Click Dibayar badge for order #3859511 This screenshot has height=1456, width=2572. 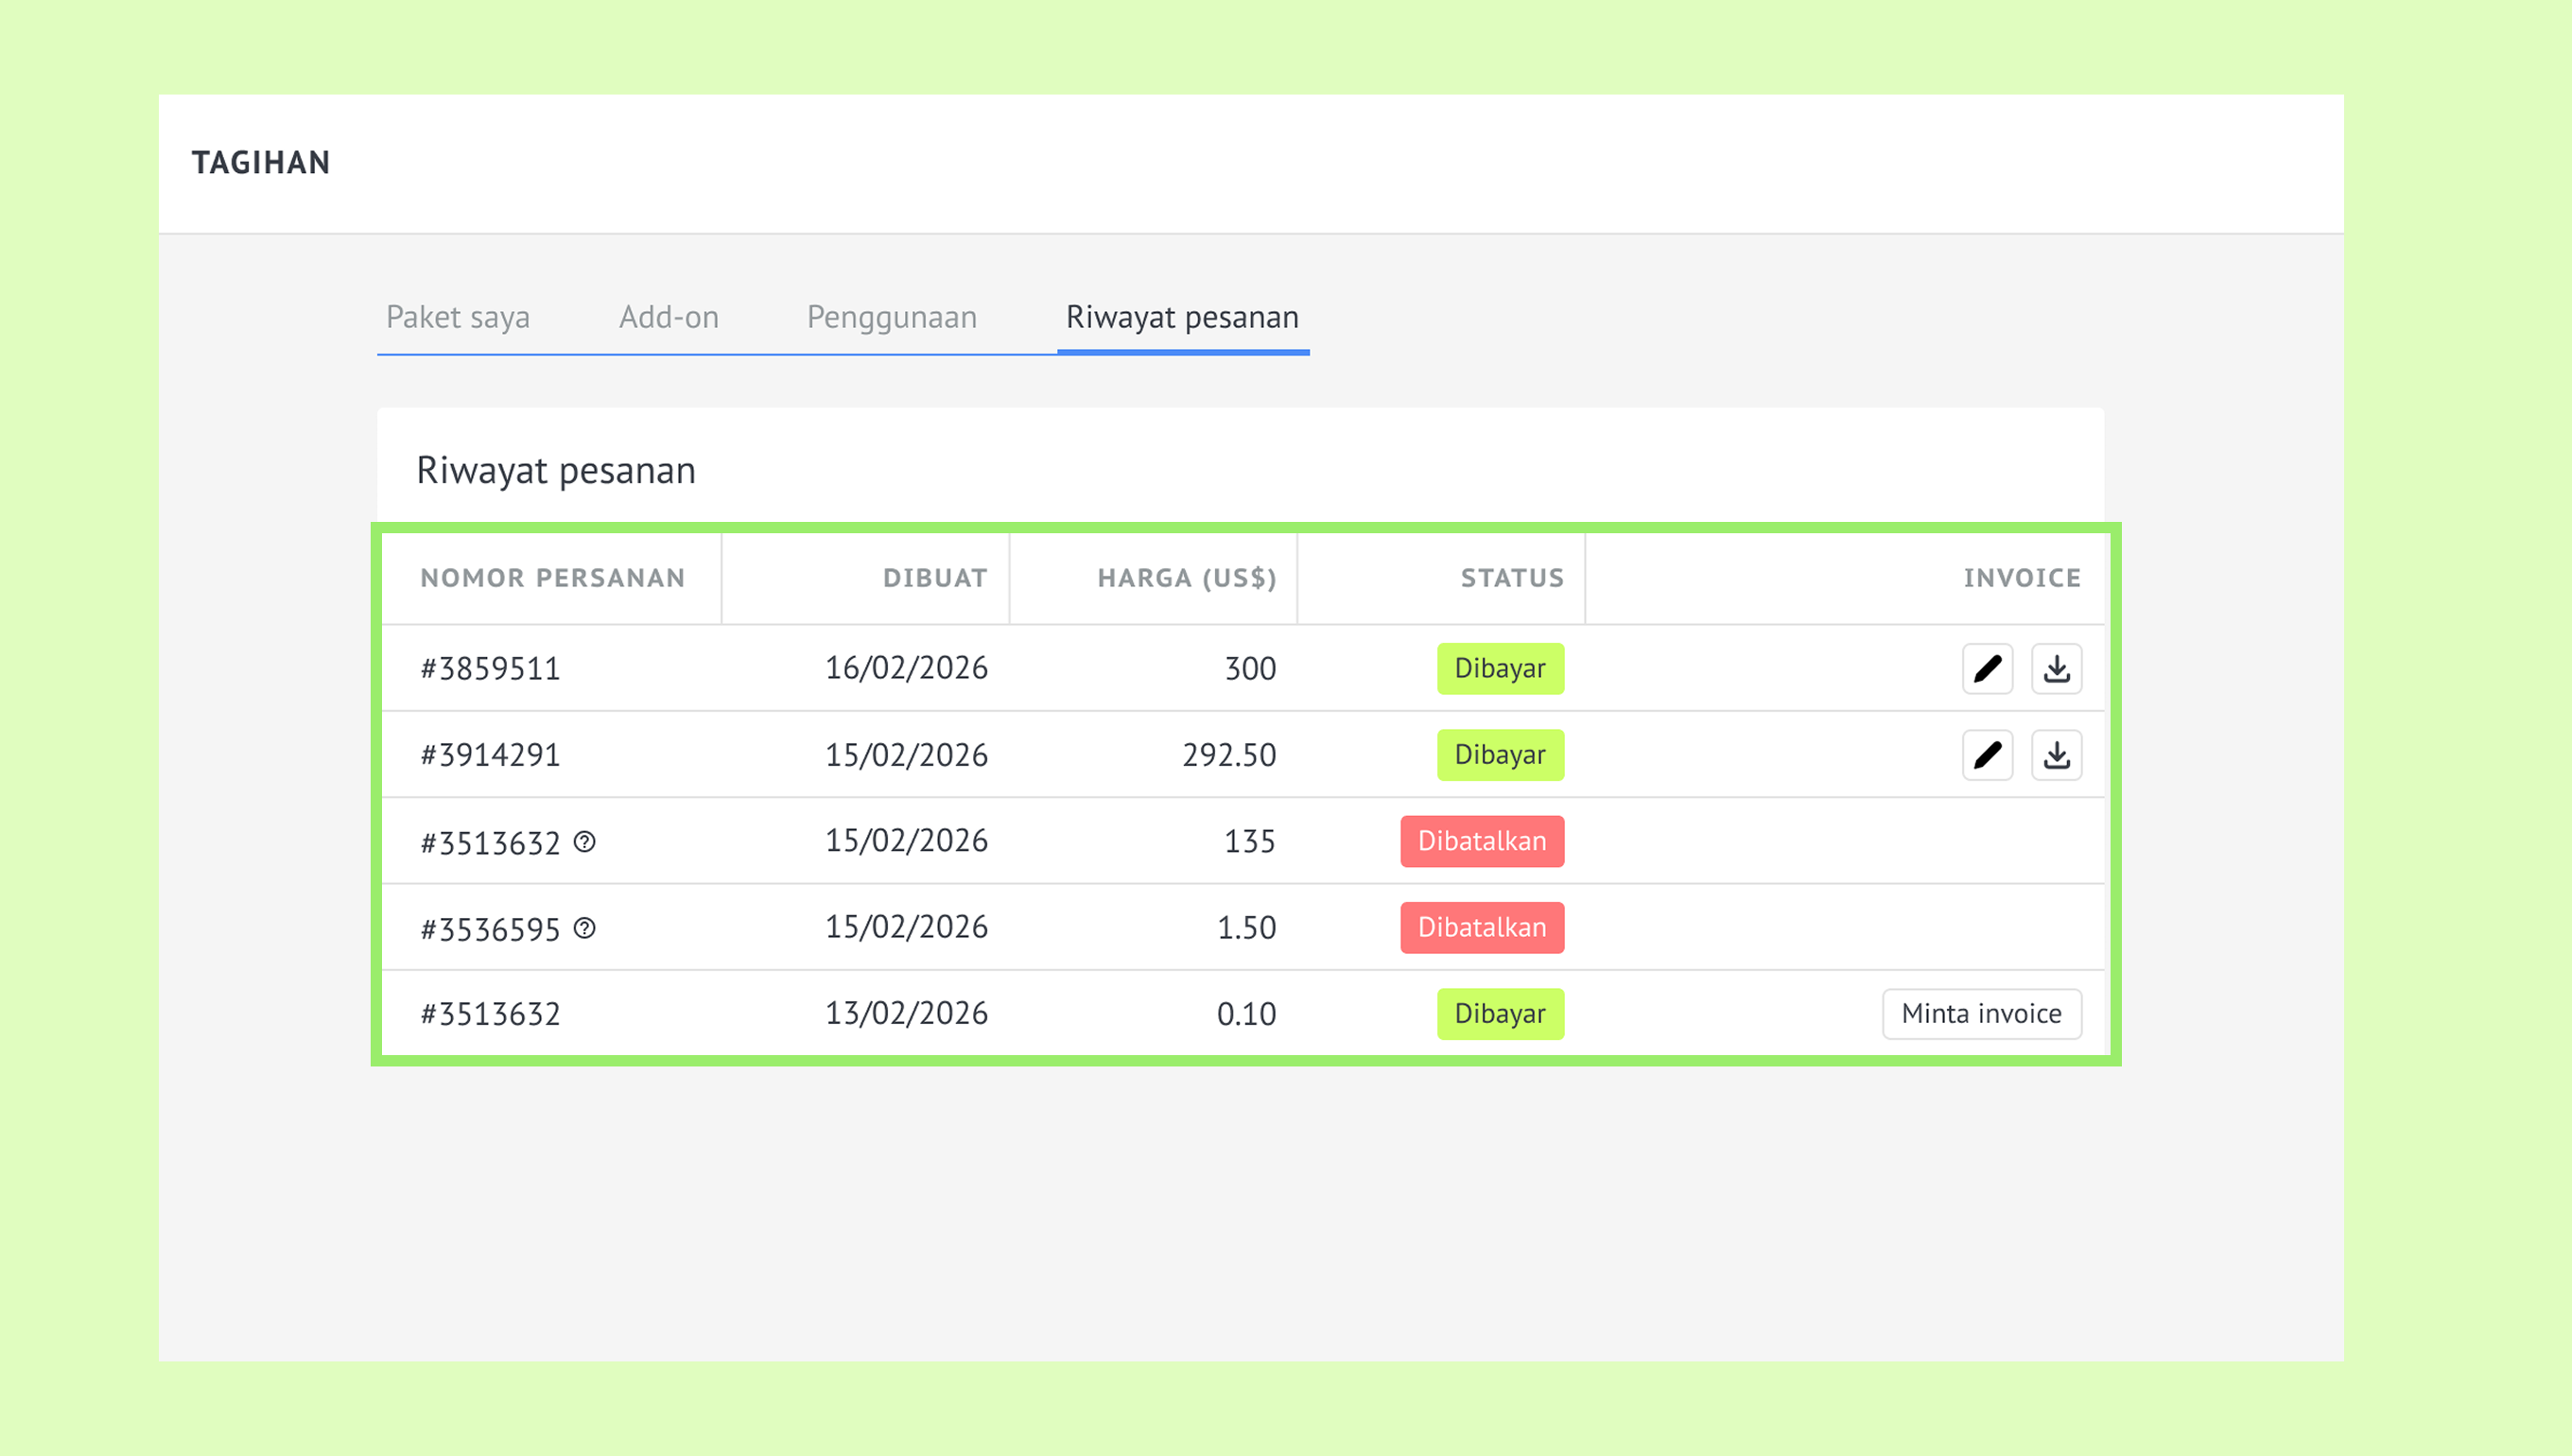pyautogui.click(x=1500, y=668)
